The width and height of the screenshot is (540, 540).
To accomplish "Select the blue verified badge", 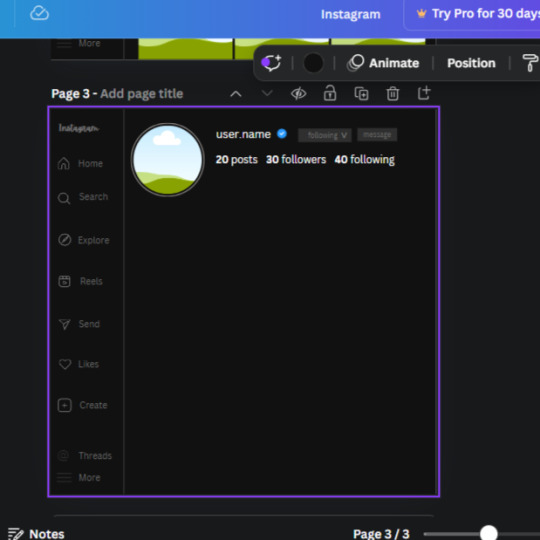I will click(x=282, y=133).
